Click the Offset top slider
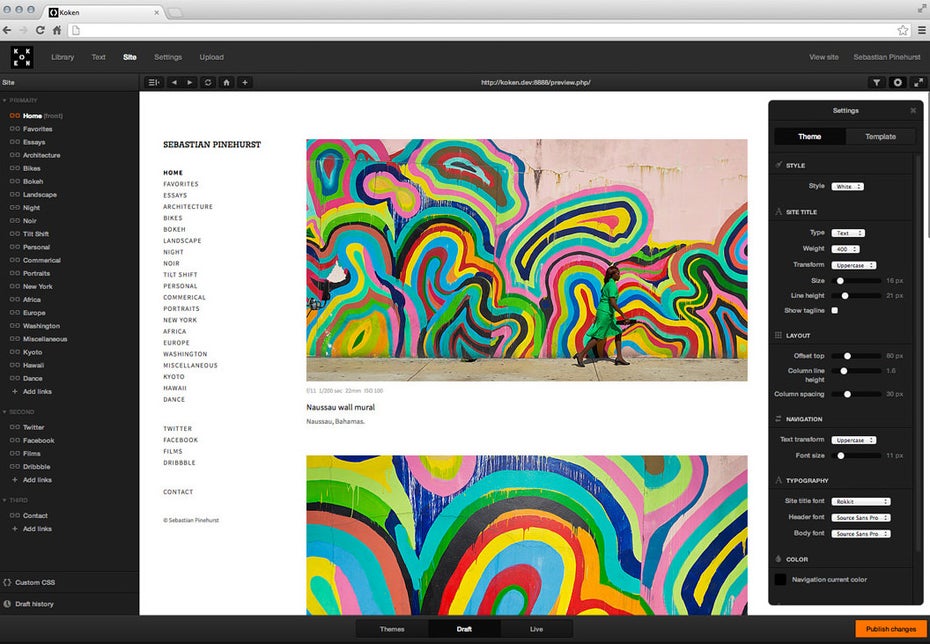Screen dimensions: 930x644 pos(856,356)
